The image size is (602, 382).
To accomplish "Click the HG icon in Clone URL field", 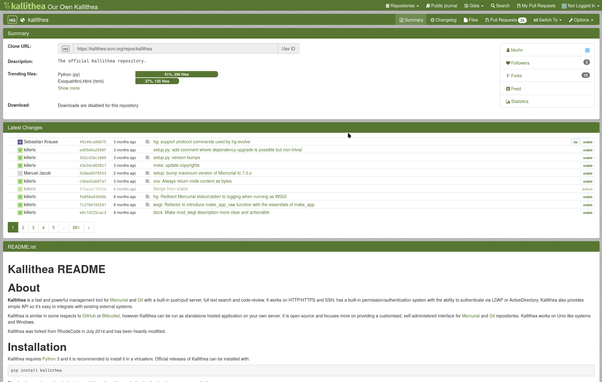I will (x=66, y=49).
